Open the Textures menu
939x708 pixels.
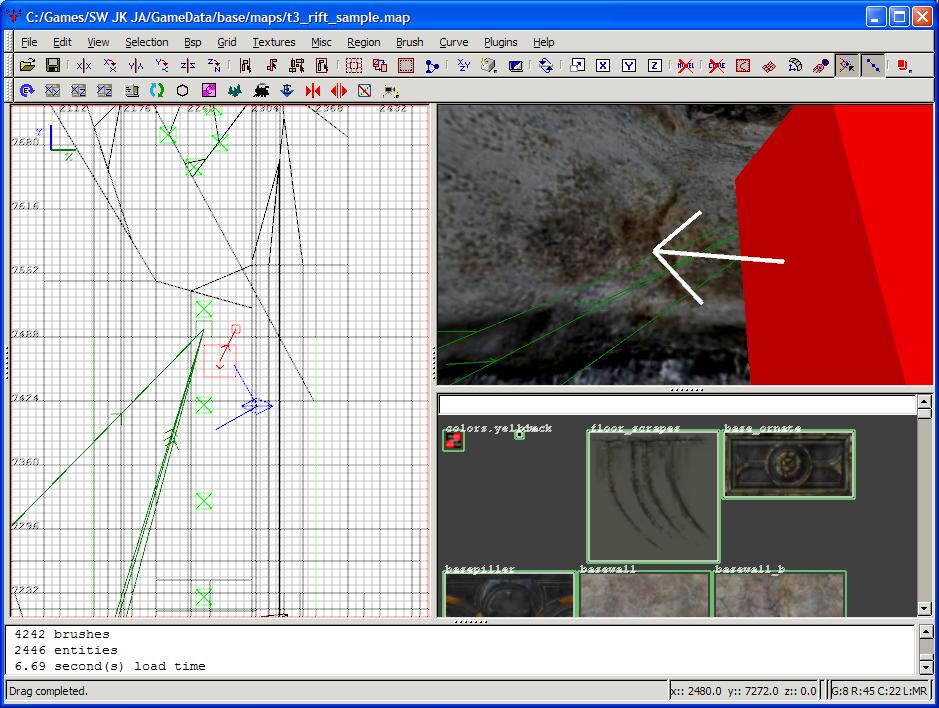pos(274,42)
